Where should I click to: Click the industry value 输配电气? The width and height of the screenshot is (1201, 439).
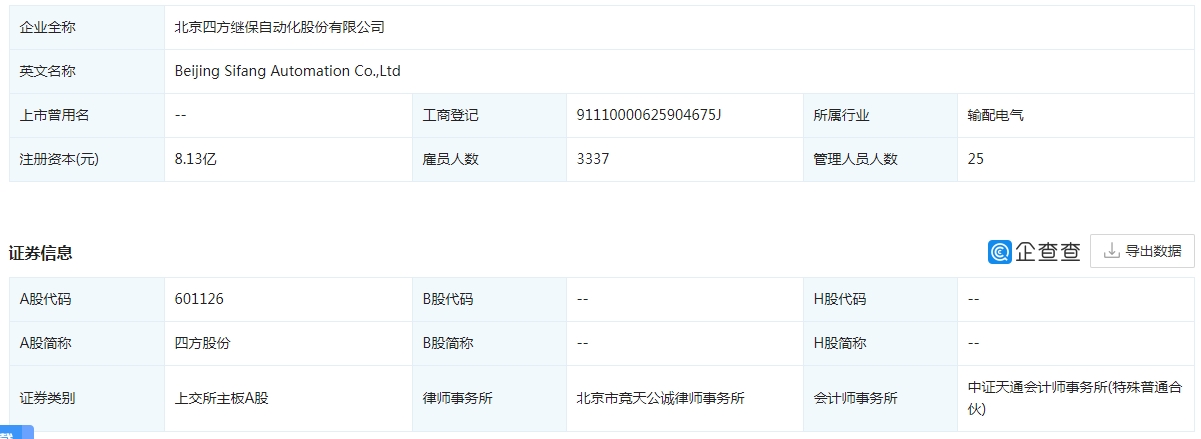(x=996, y=115)
